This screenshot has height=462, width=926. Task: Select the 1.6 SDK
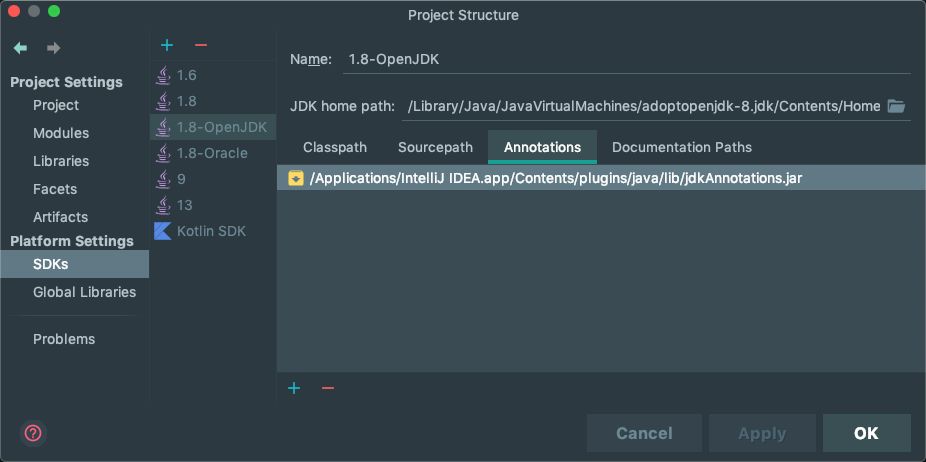213,75
